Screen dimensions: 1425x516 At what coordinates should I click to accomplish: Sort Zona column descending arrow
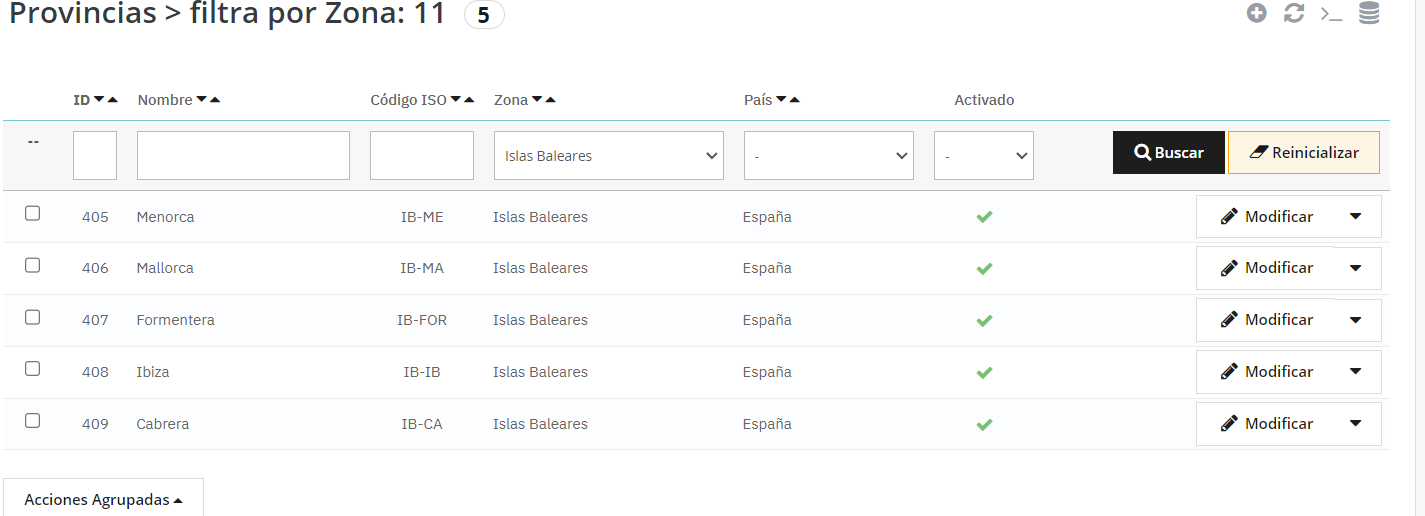pos(537,100)
